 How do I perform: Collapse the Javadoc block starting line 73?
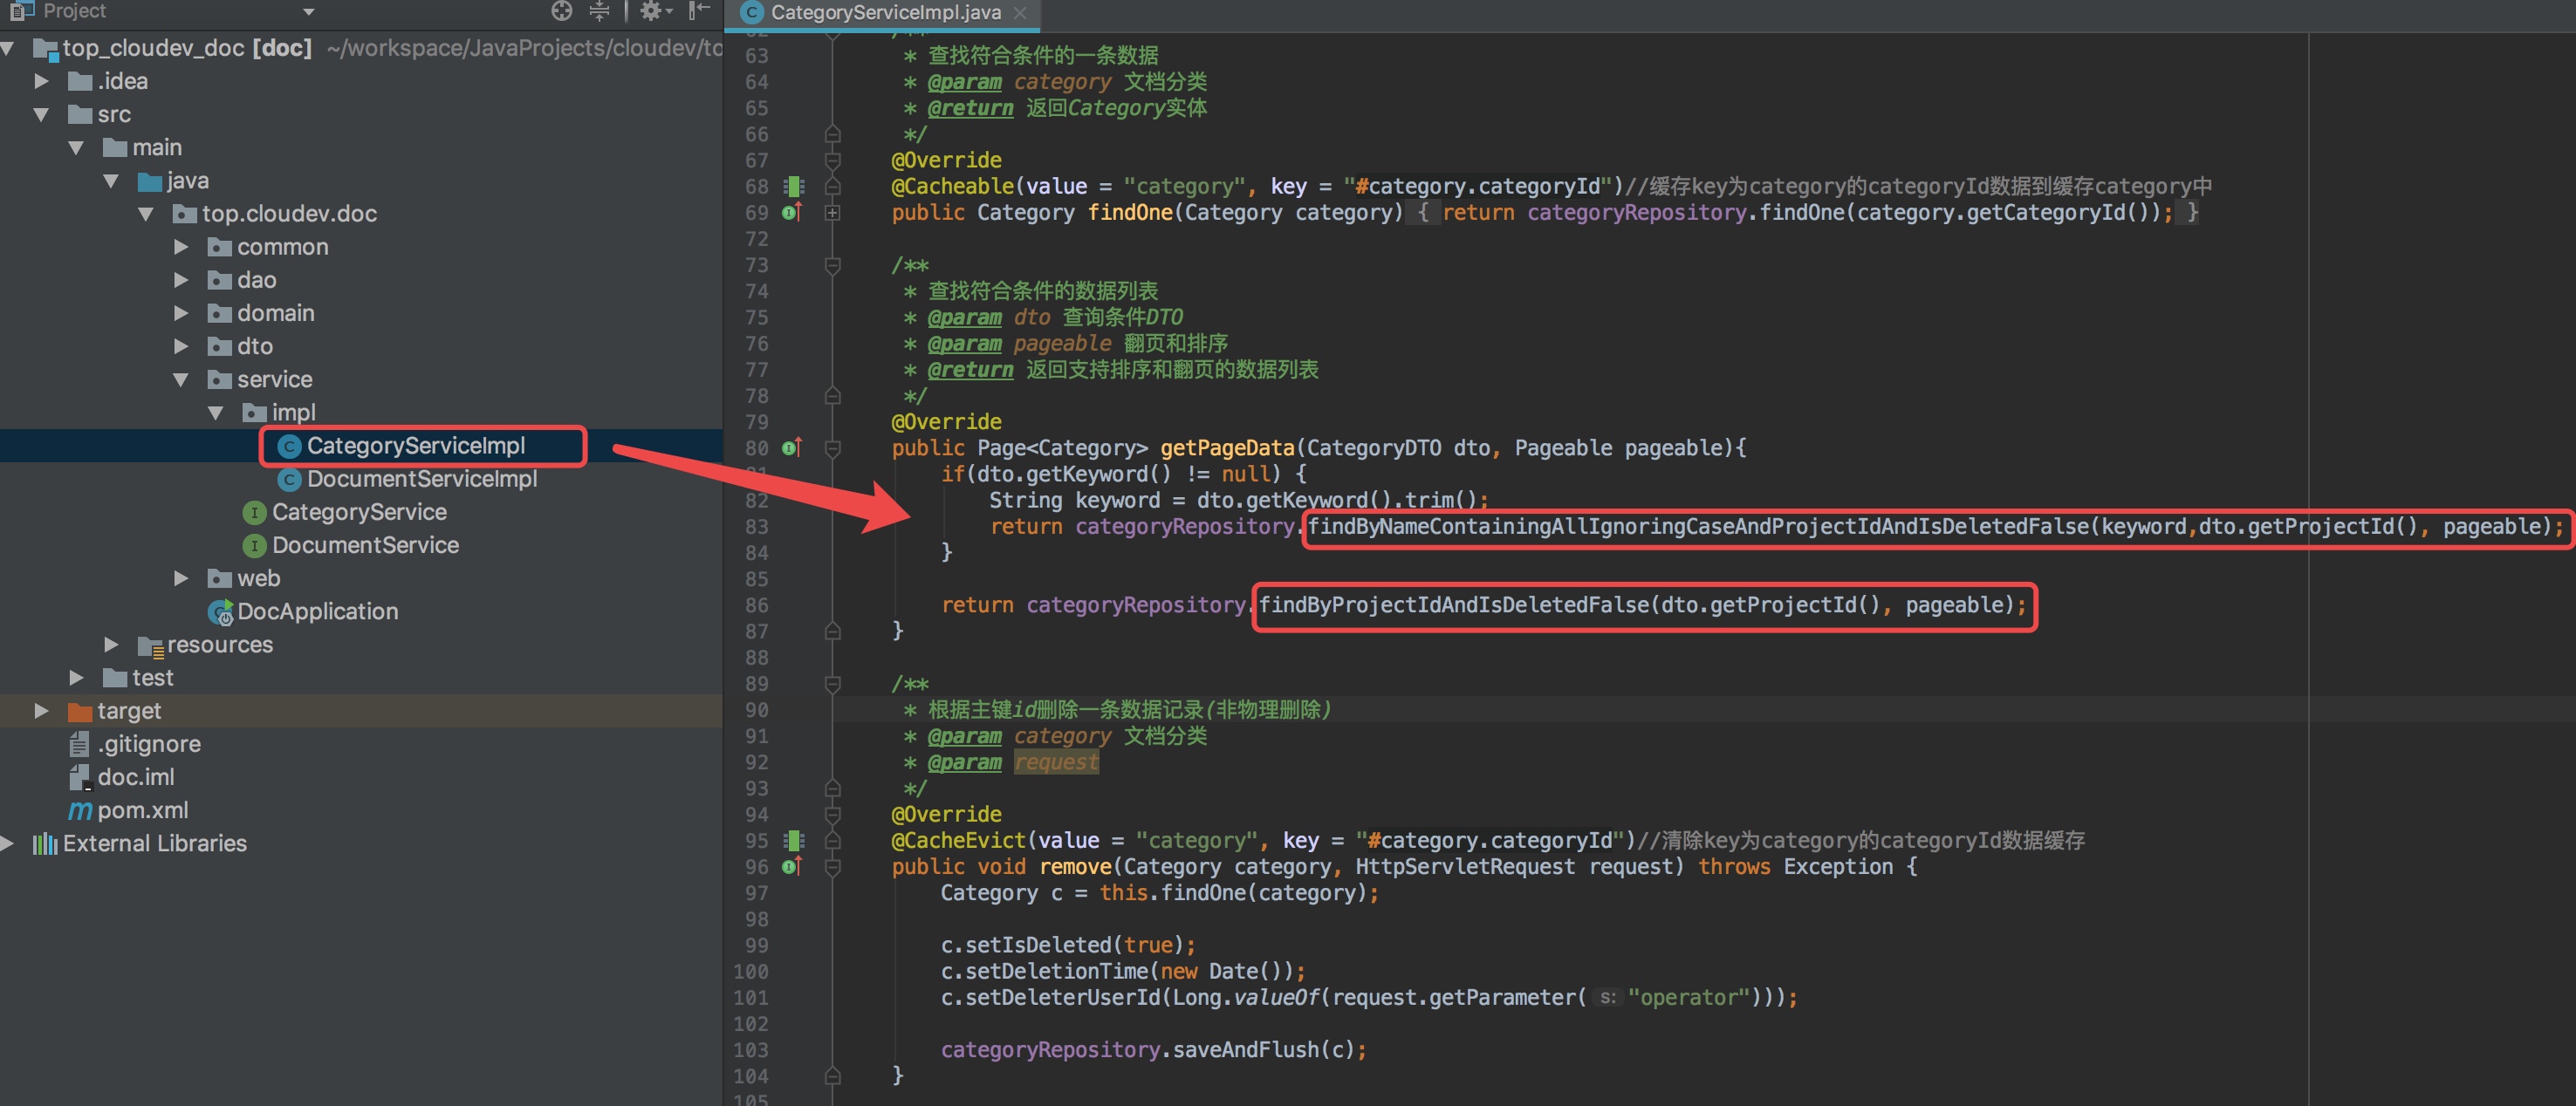(832, 265)
